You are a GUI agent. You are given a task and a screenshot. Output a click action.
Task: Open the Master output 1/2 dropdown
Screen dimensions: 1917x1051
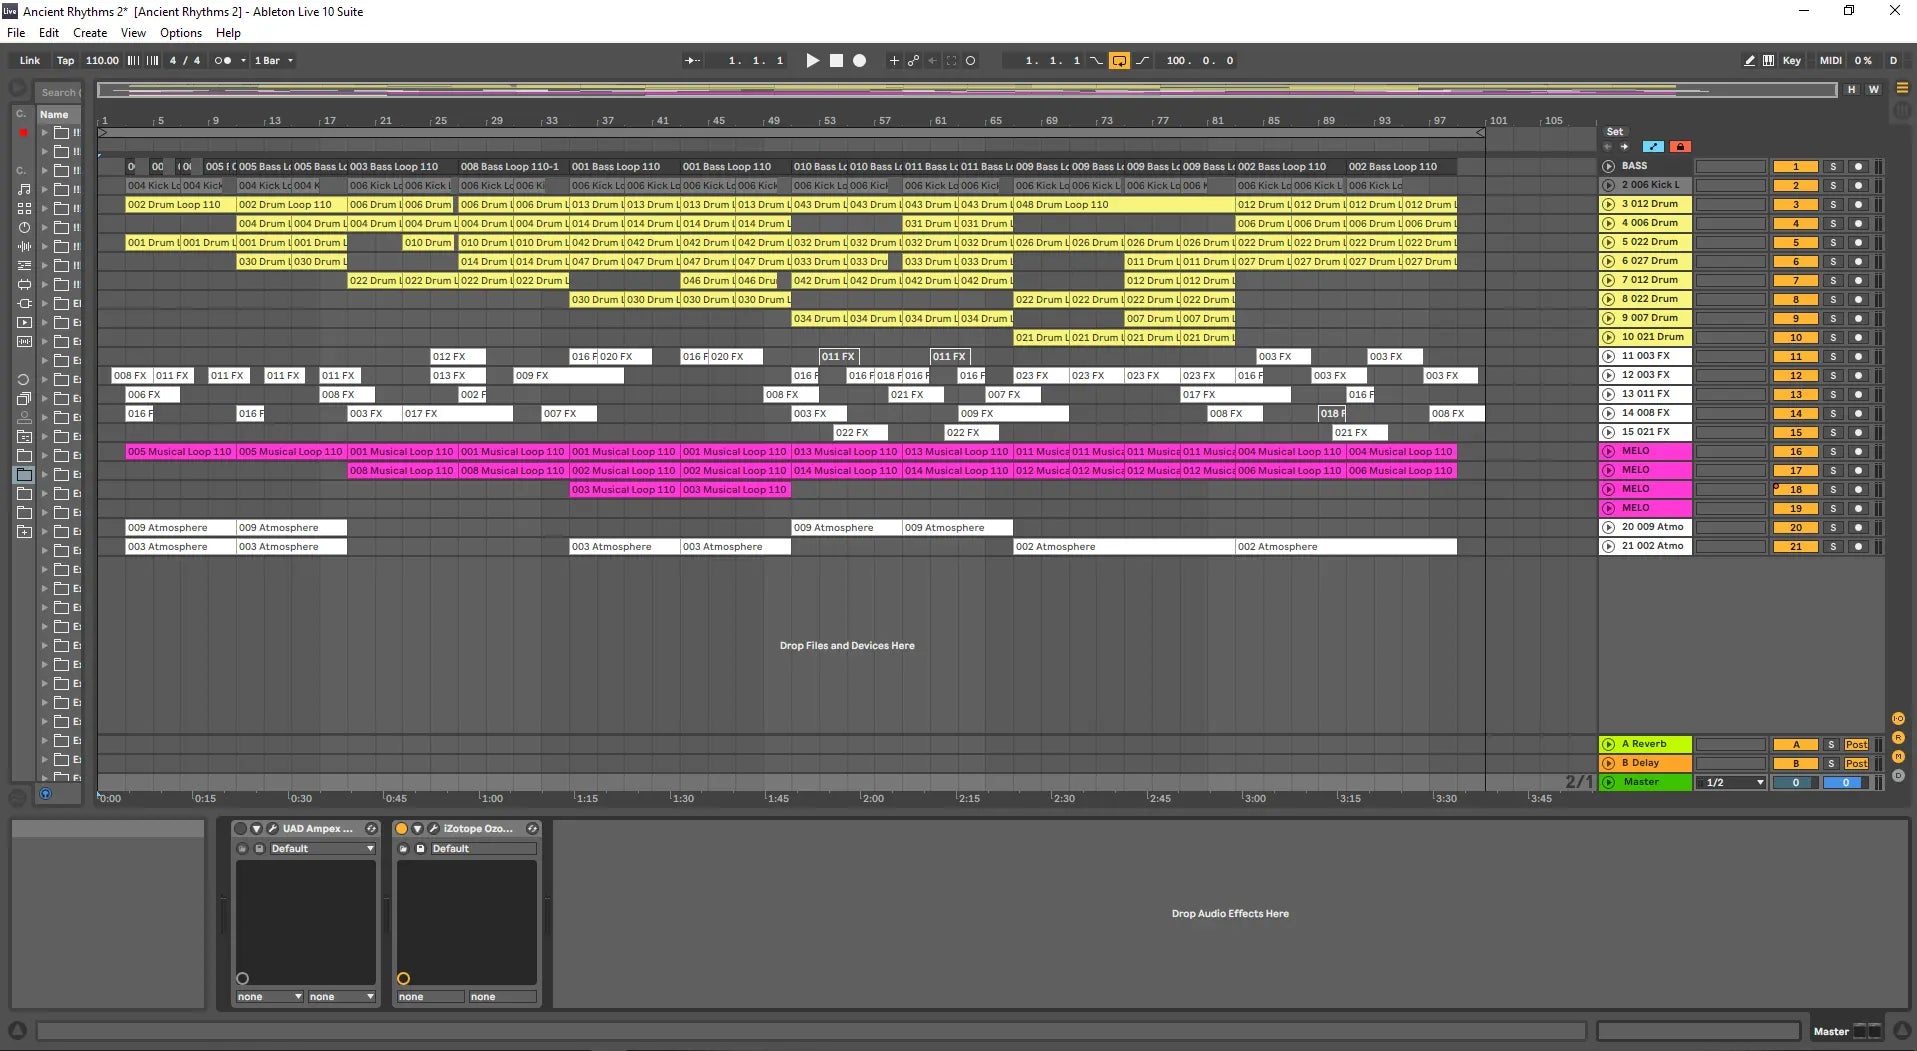[1732, 783]
